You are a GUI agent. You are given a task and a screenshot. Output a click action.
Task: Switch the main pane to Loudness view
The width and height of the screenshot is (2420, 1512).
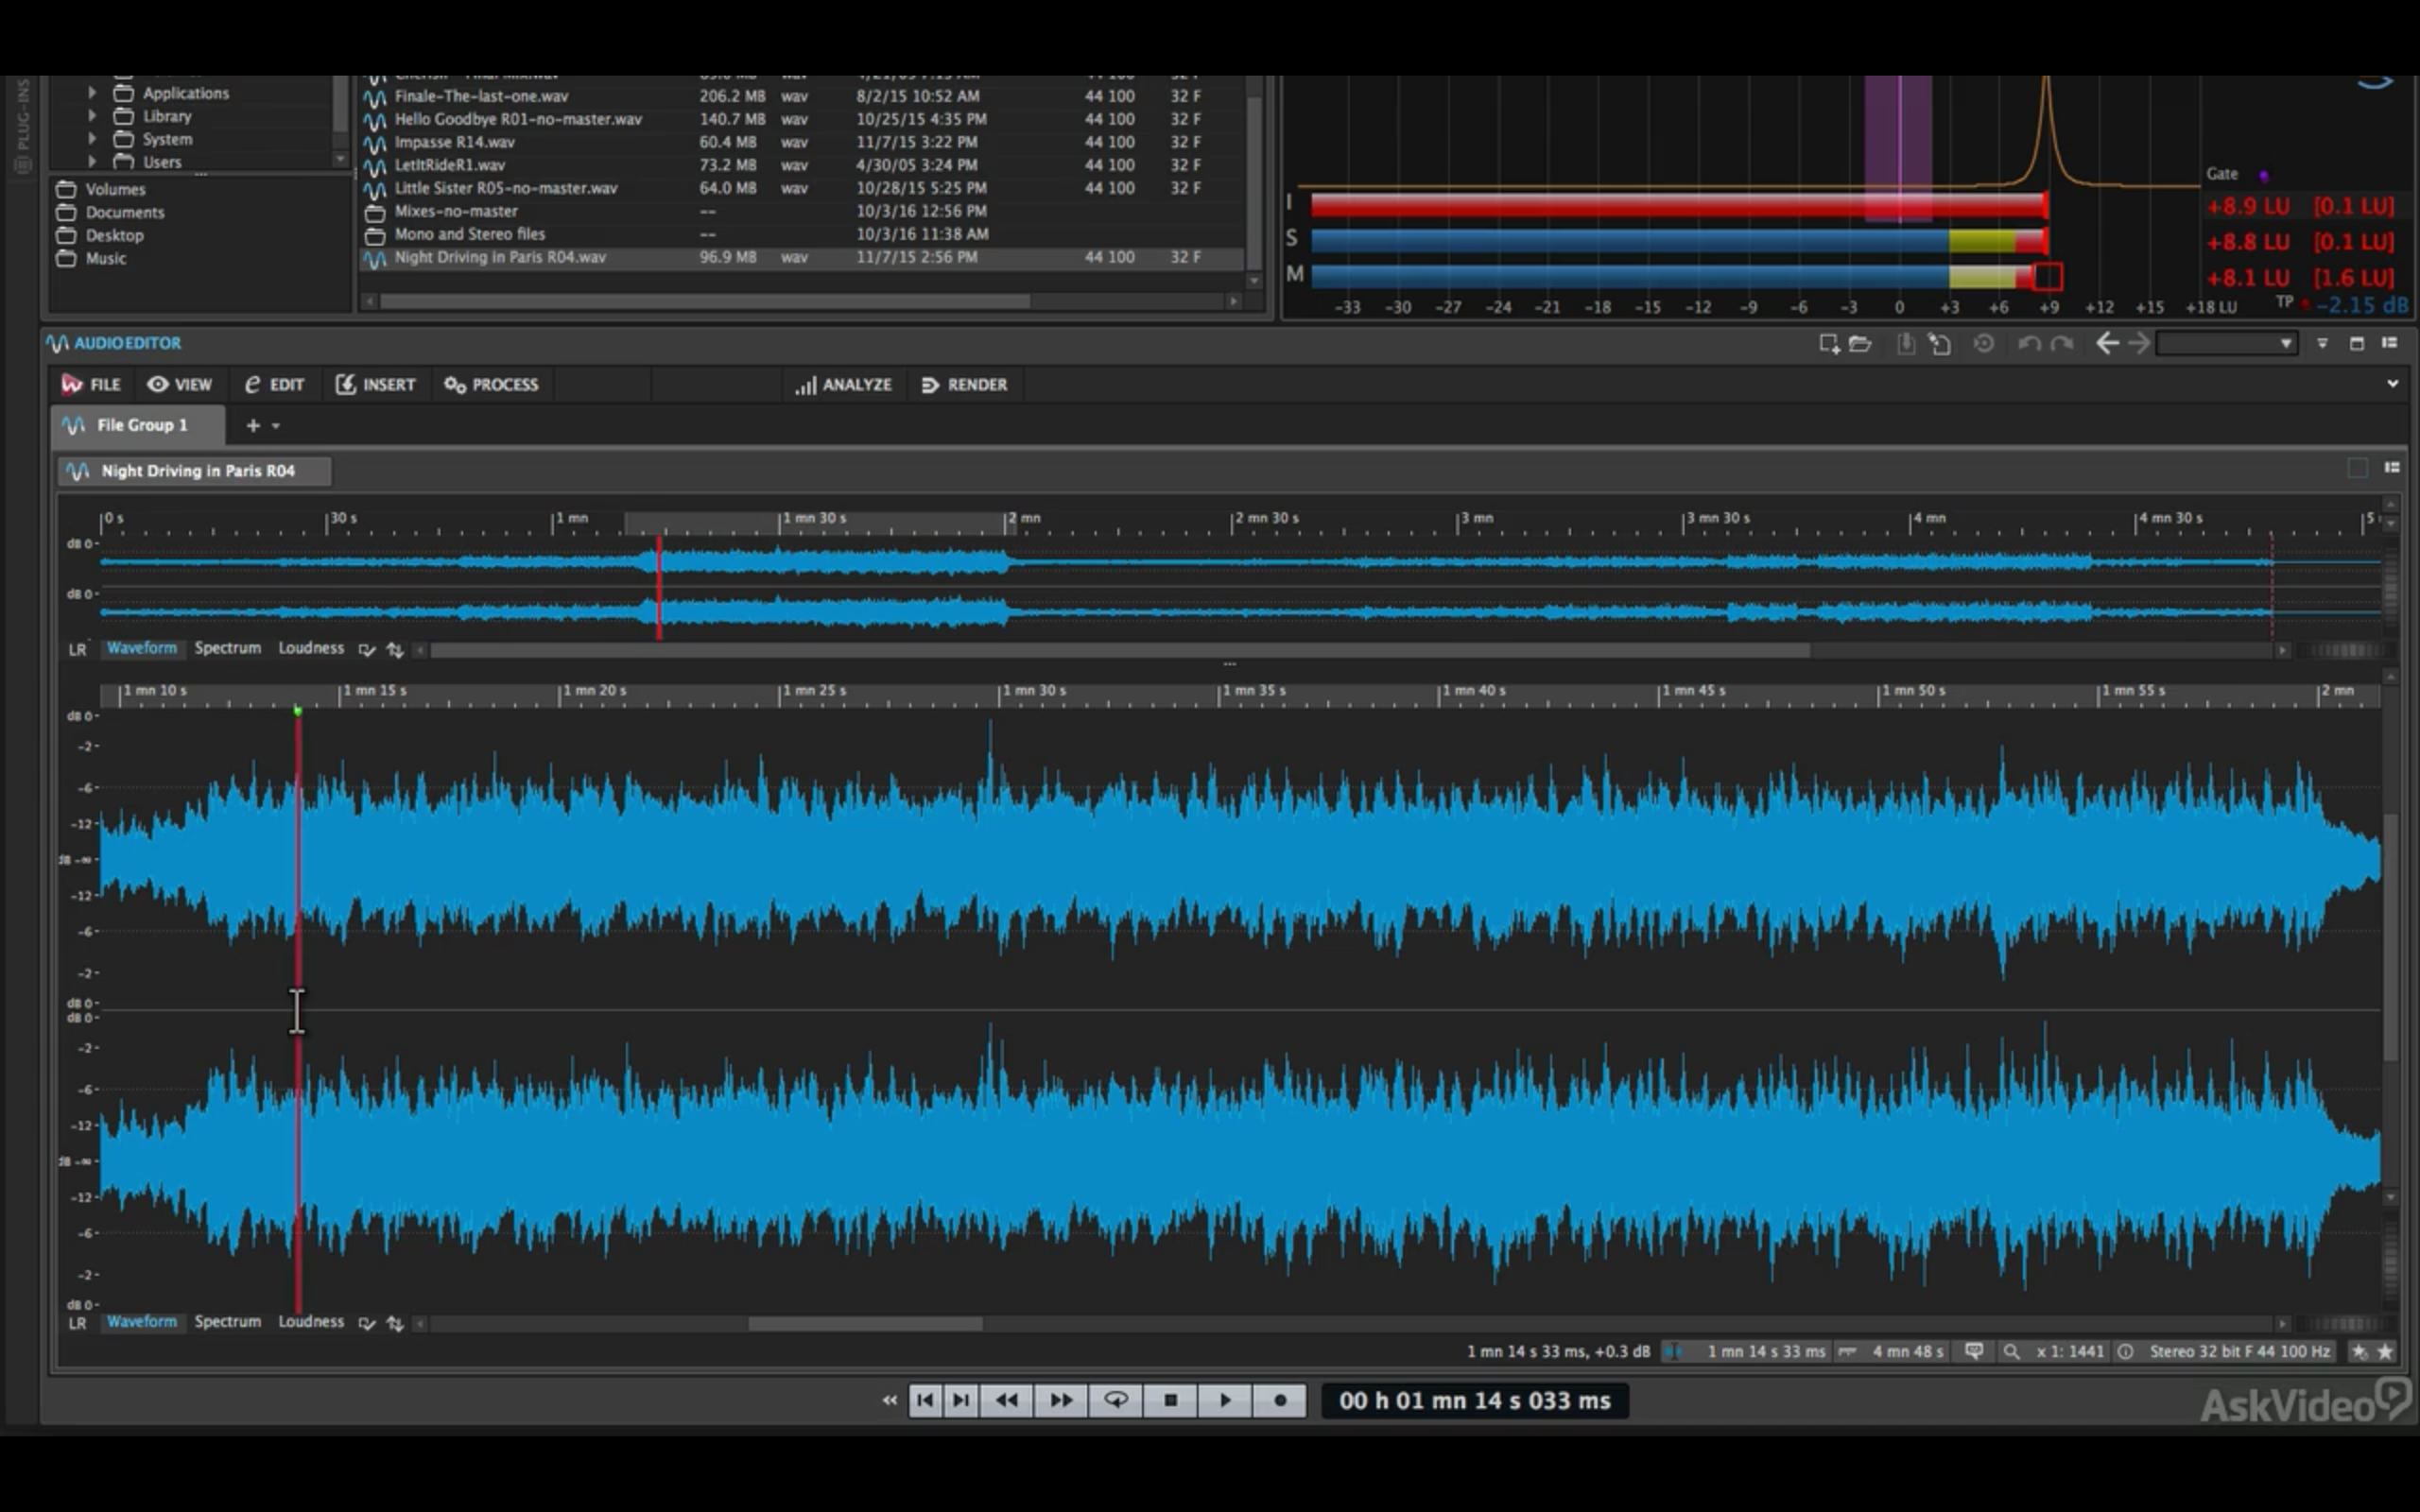[311, 1322]
